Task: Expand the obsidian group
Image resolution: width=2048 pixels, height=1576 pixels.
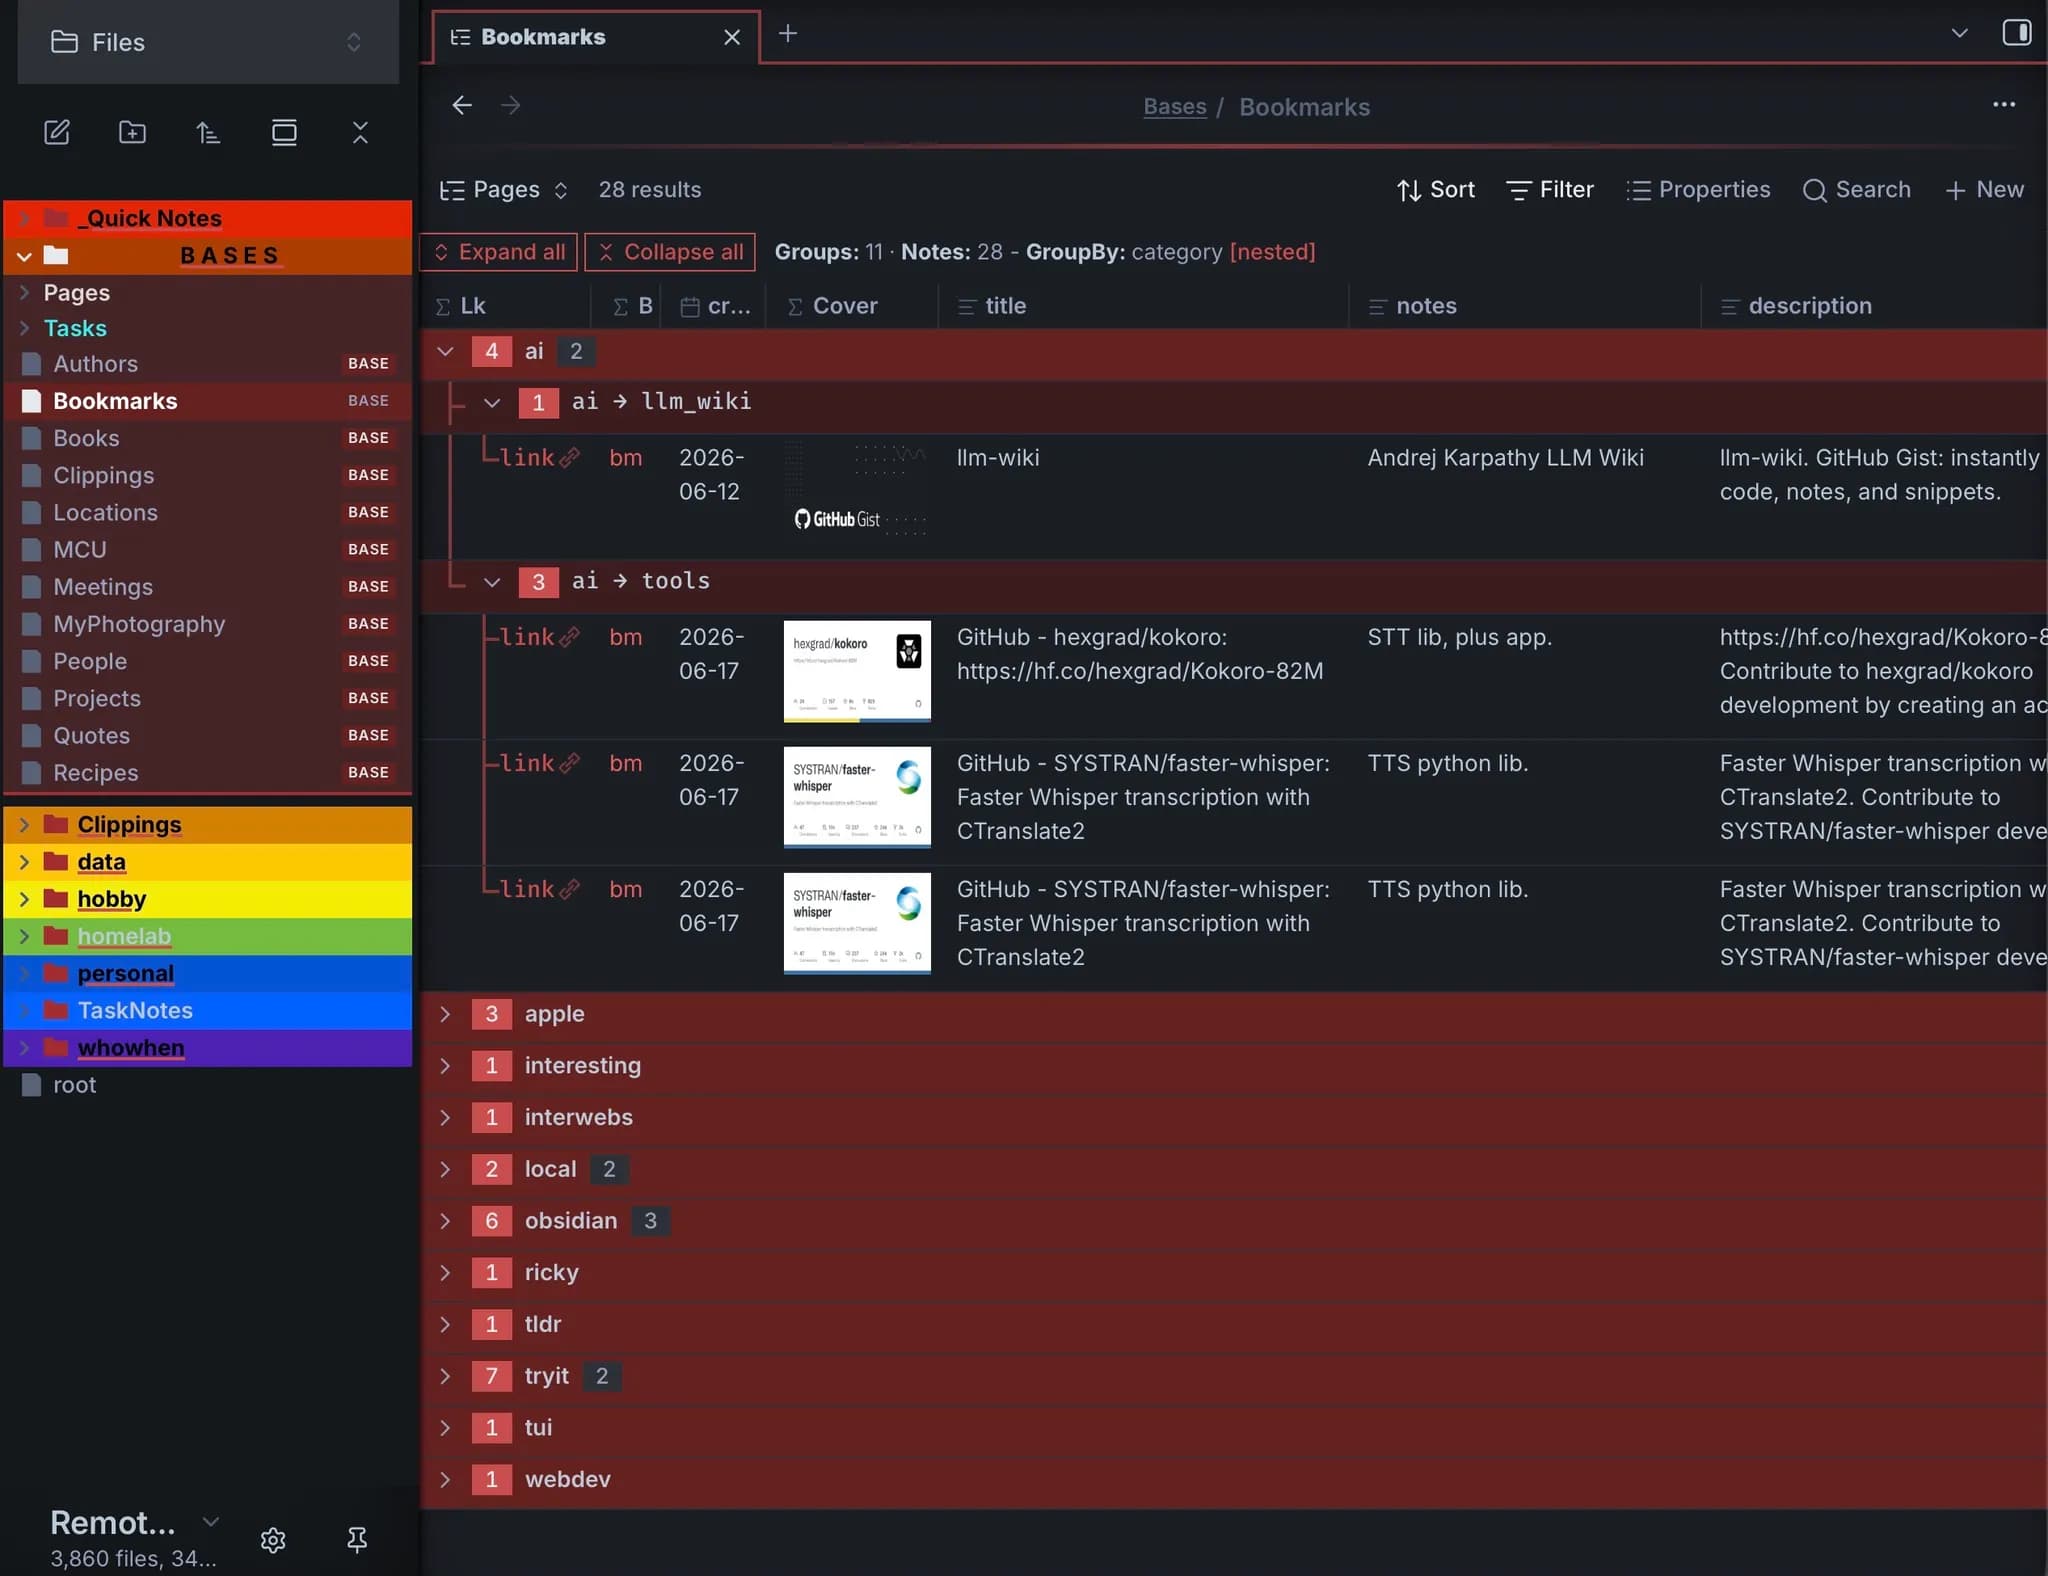Action: tap(446, 1221)
